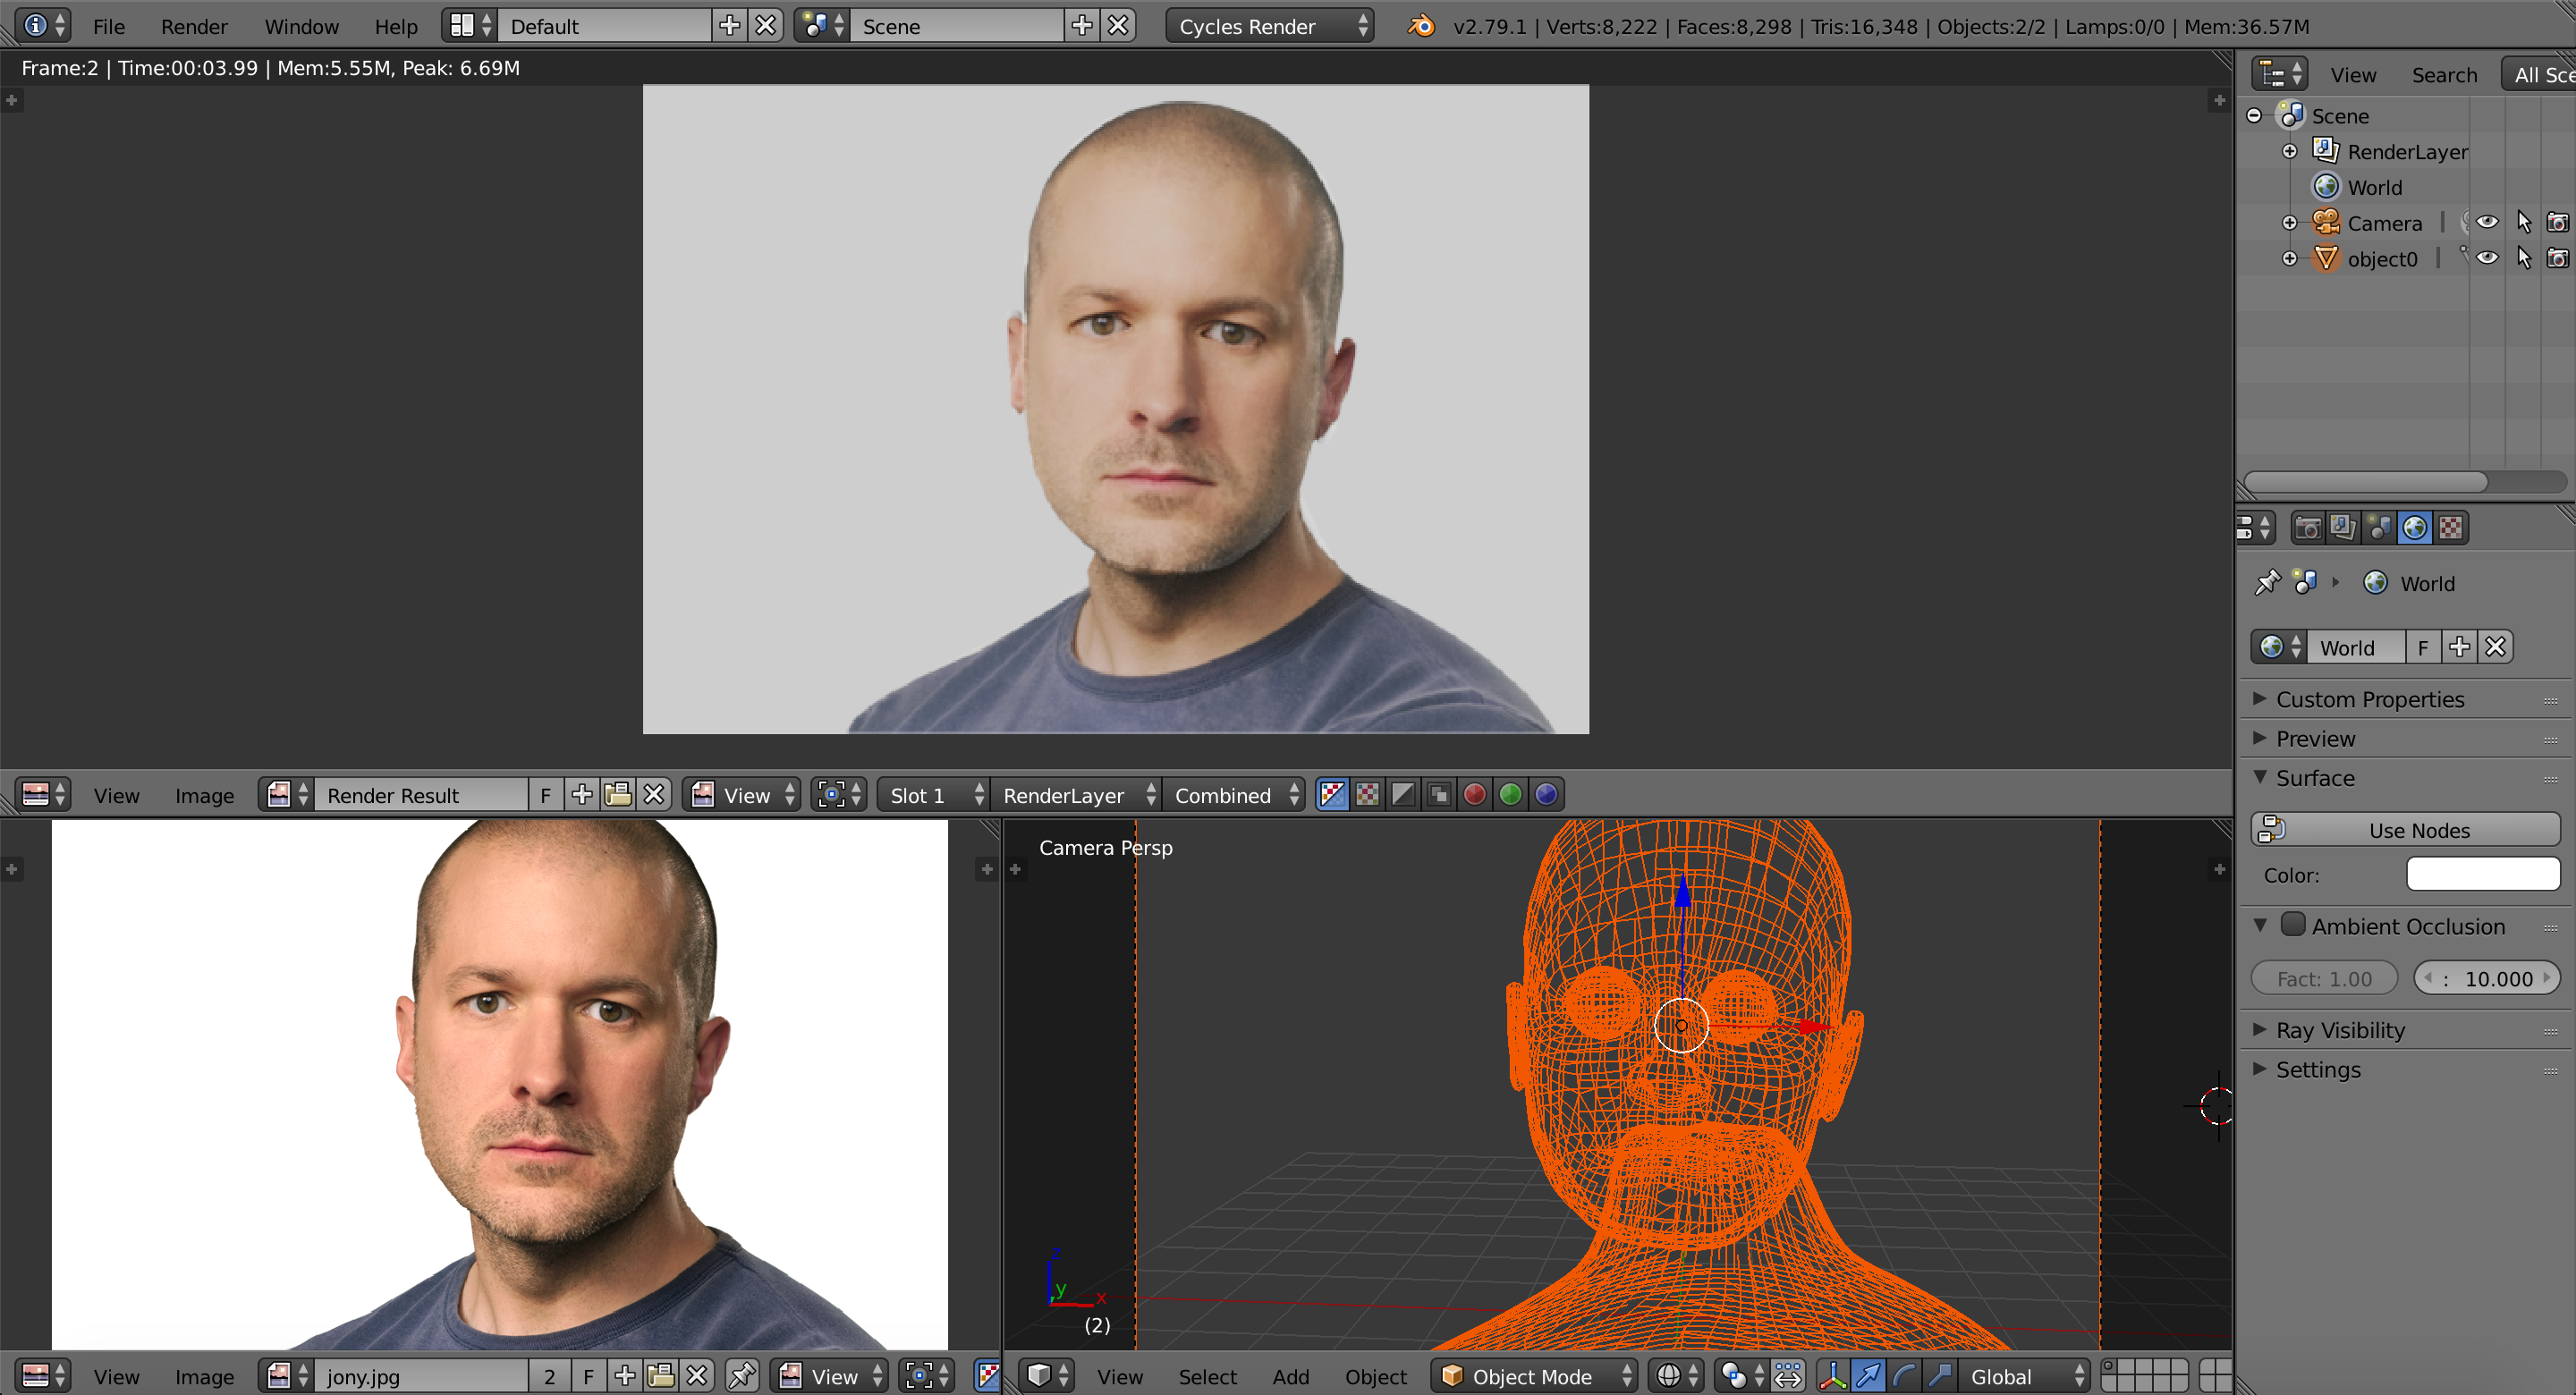Click the Use Nodes button
The height and width of the screenshot is (1395, 2576).
2405,830
